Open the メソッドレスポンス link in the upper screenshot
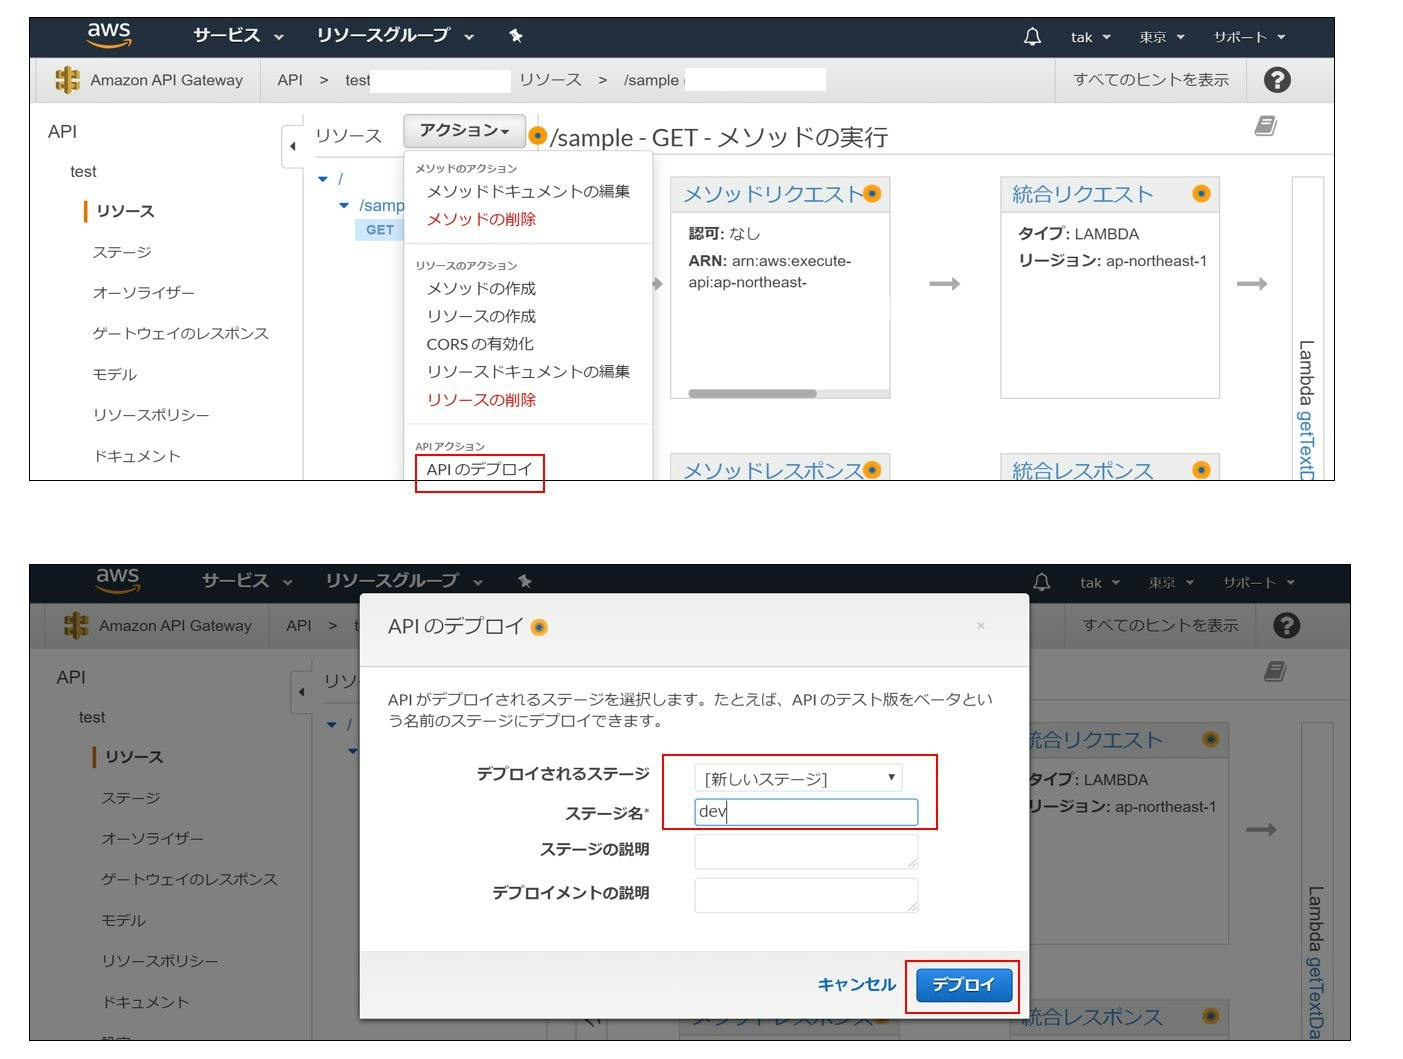Screen dimensions: 1403x1059 point(771,470)
